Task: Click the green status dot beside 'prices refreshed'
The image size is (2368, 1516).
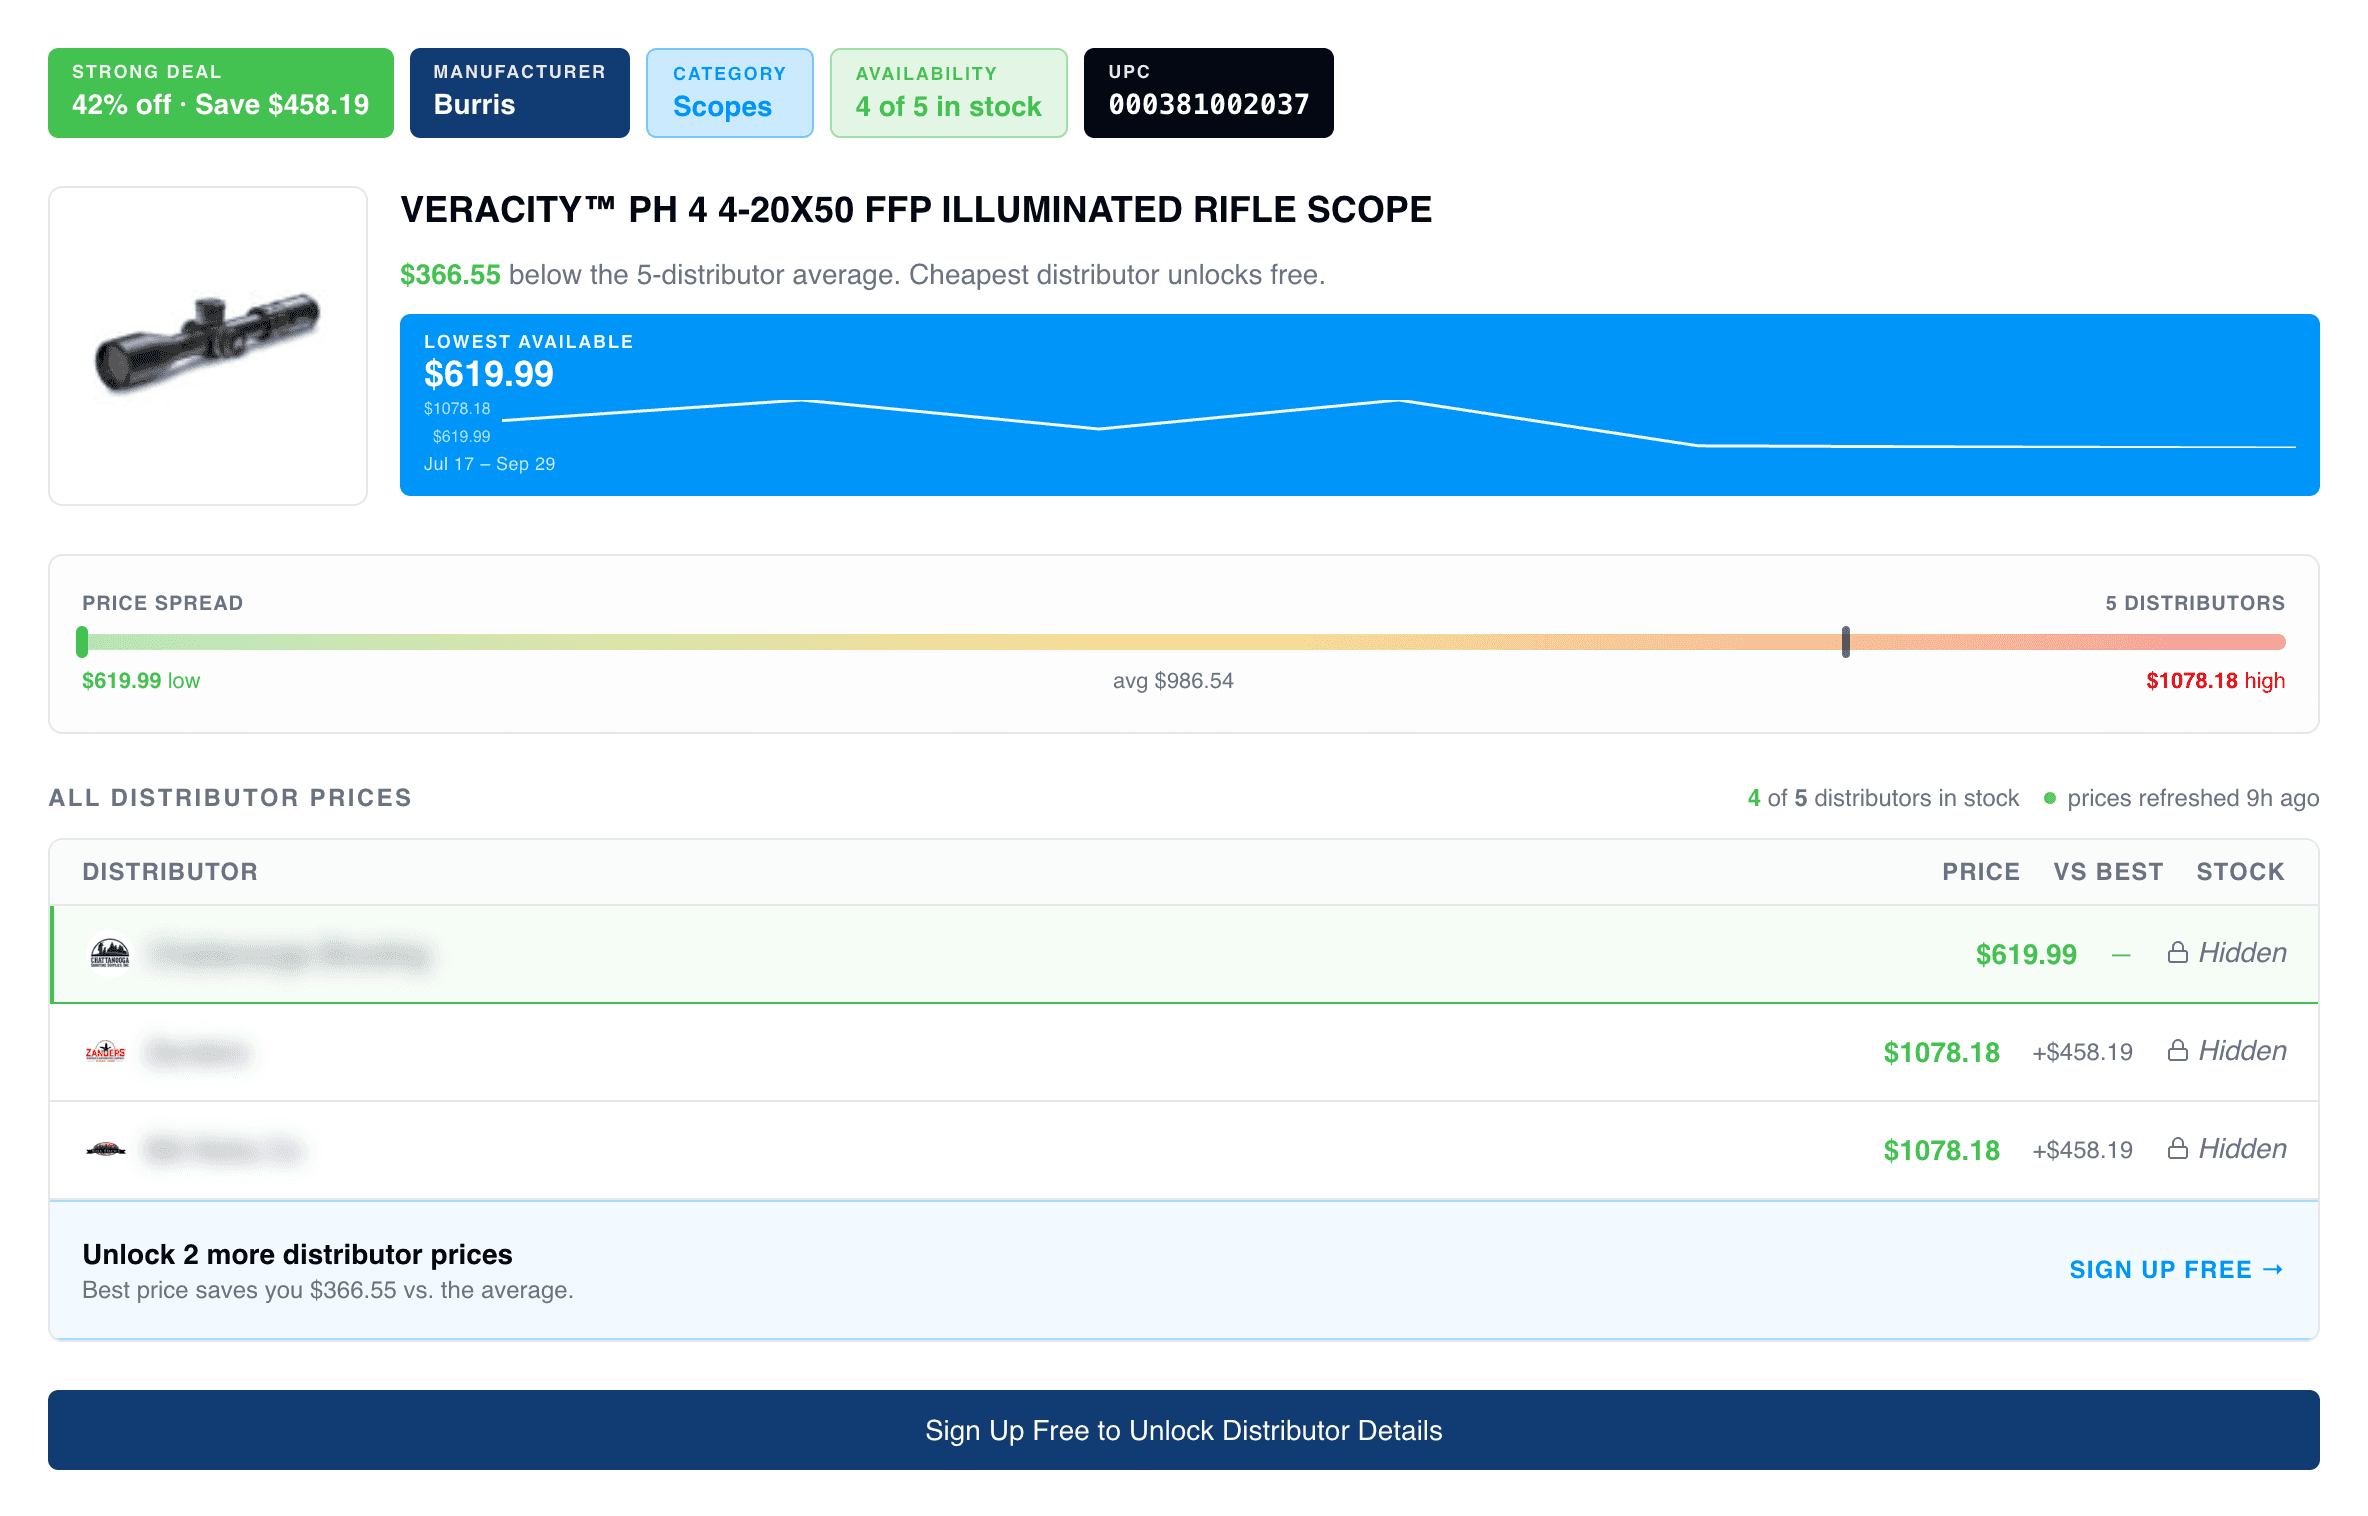Action: click(x=2049, y=798)
